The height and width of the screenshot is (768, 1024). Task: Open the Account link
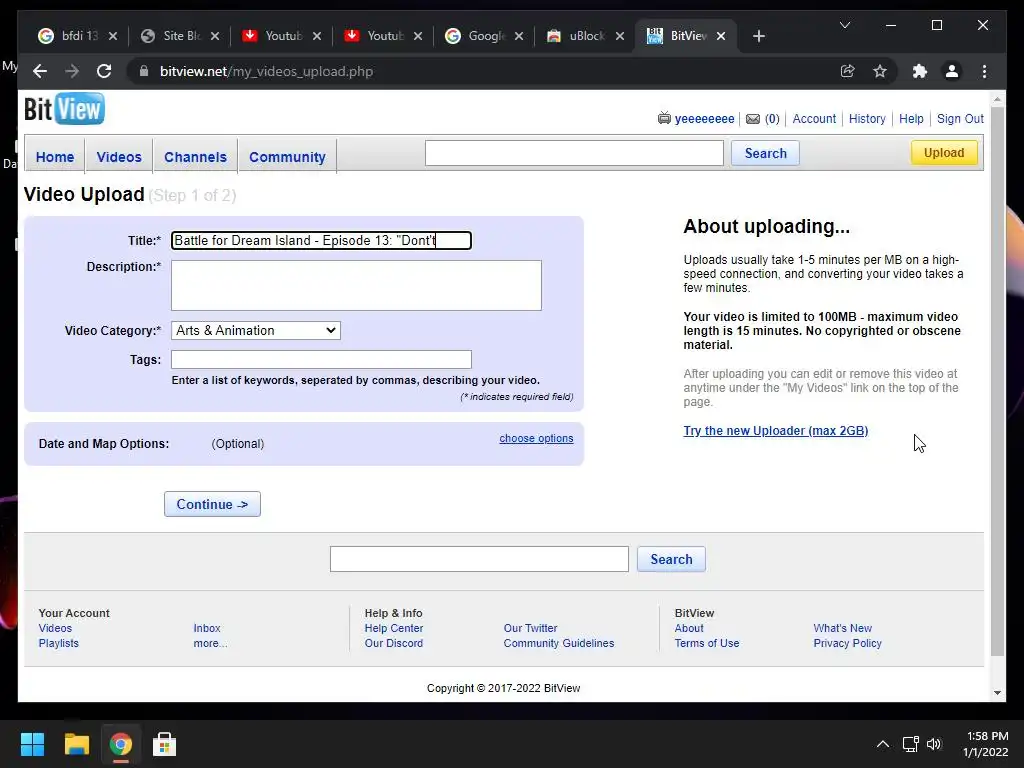click(814, 119)
